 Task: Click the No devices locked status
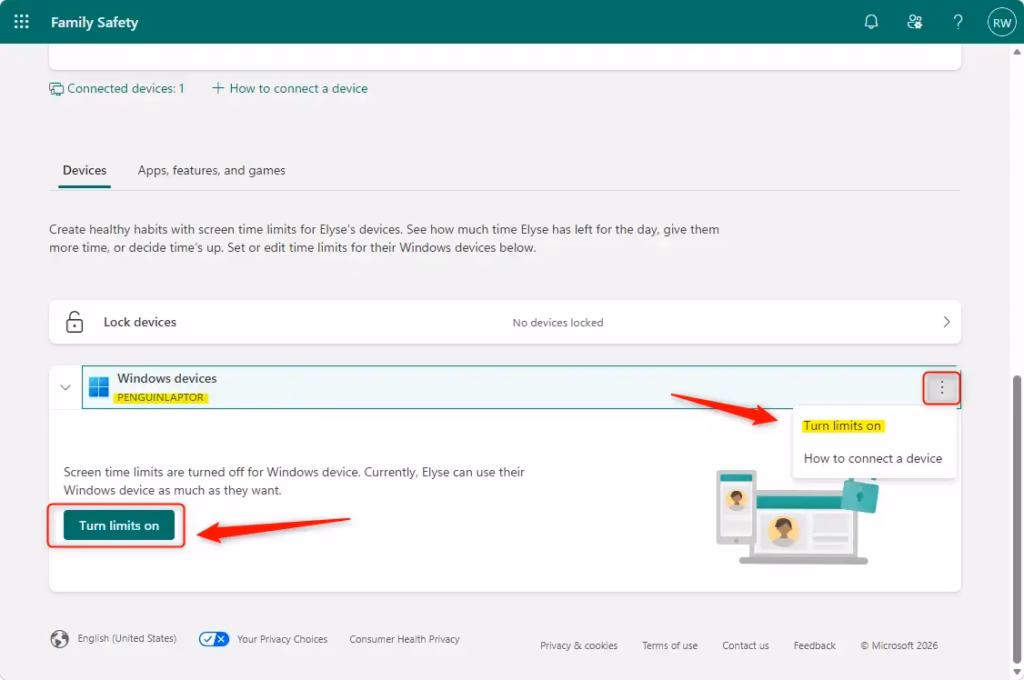coord(558,322)
